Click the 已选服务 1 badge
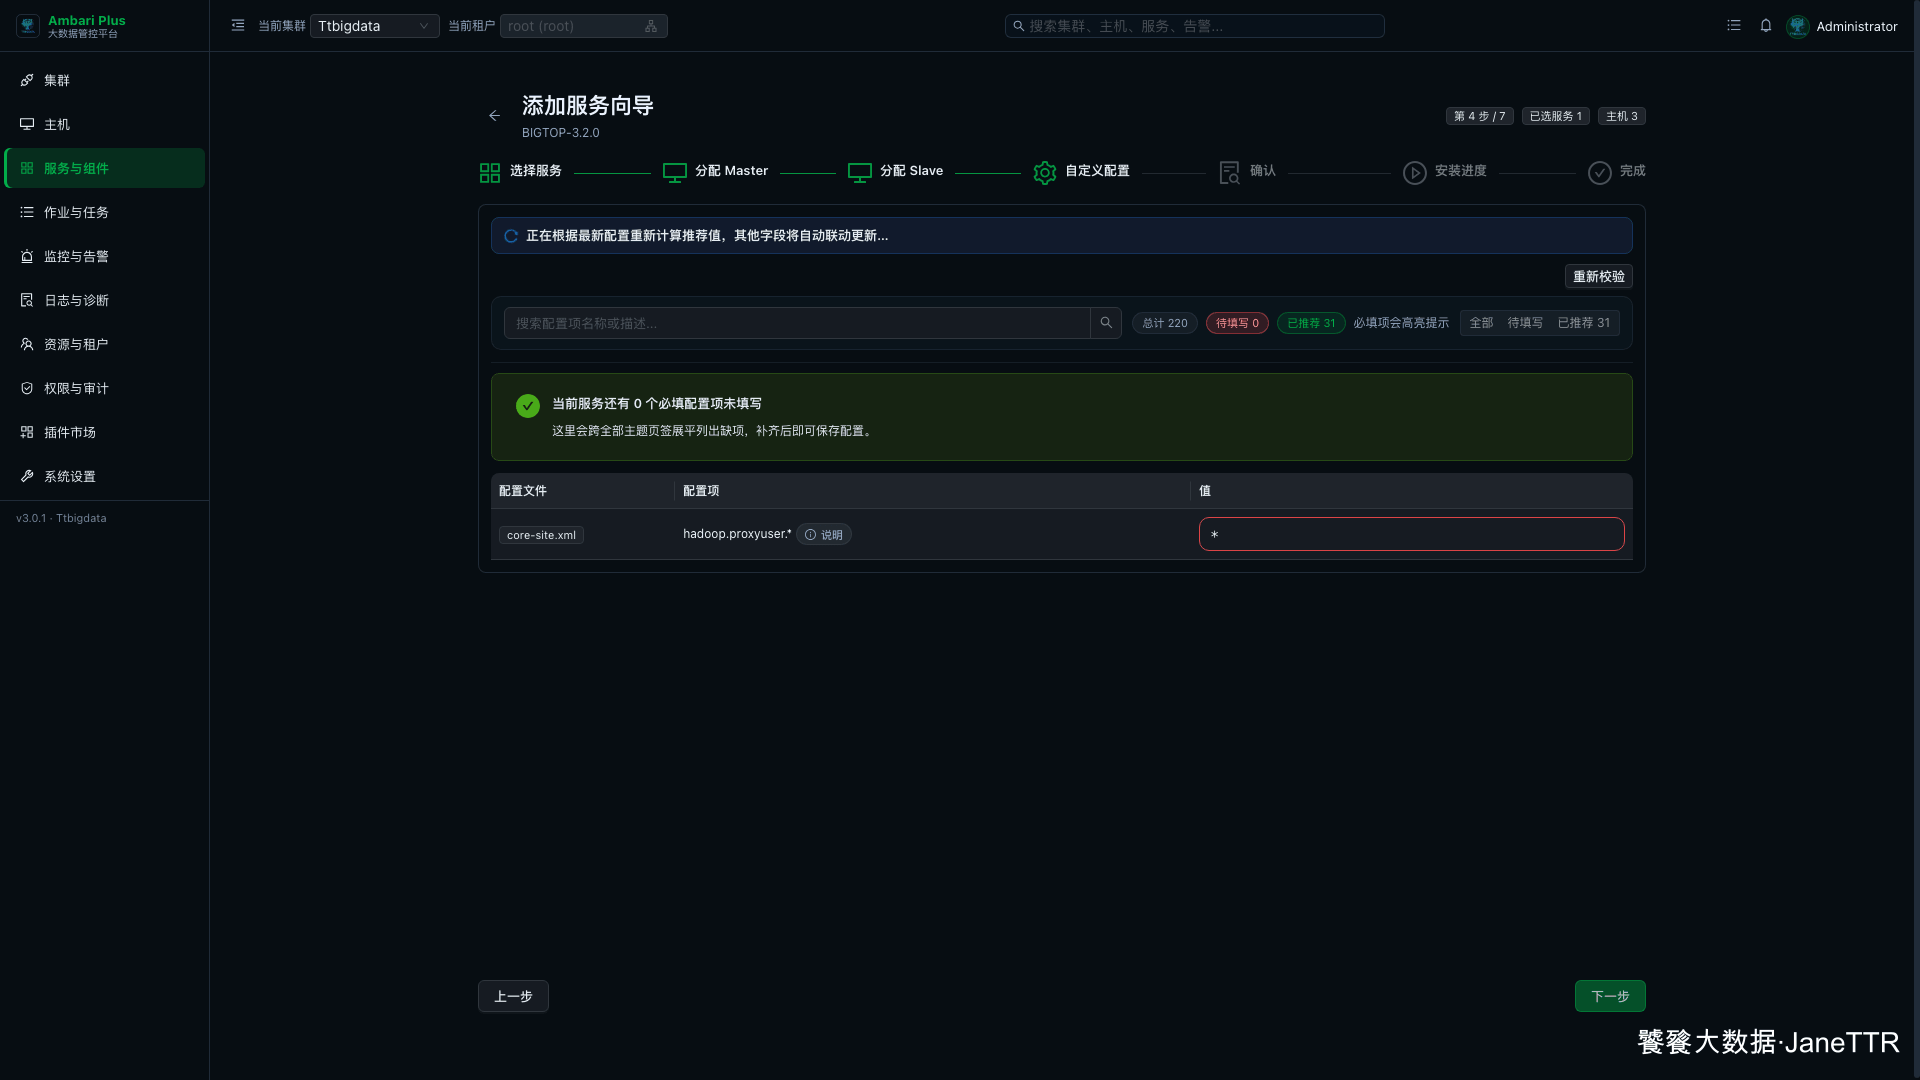The image size is (1920, 1080). pyautogui.click(x=1556, y=116)
